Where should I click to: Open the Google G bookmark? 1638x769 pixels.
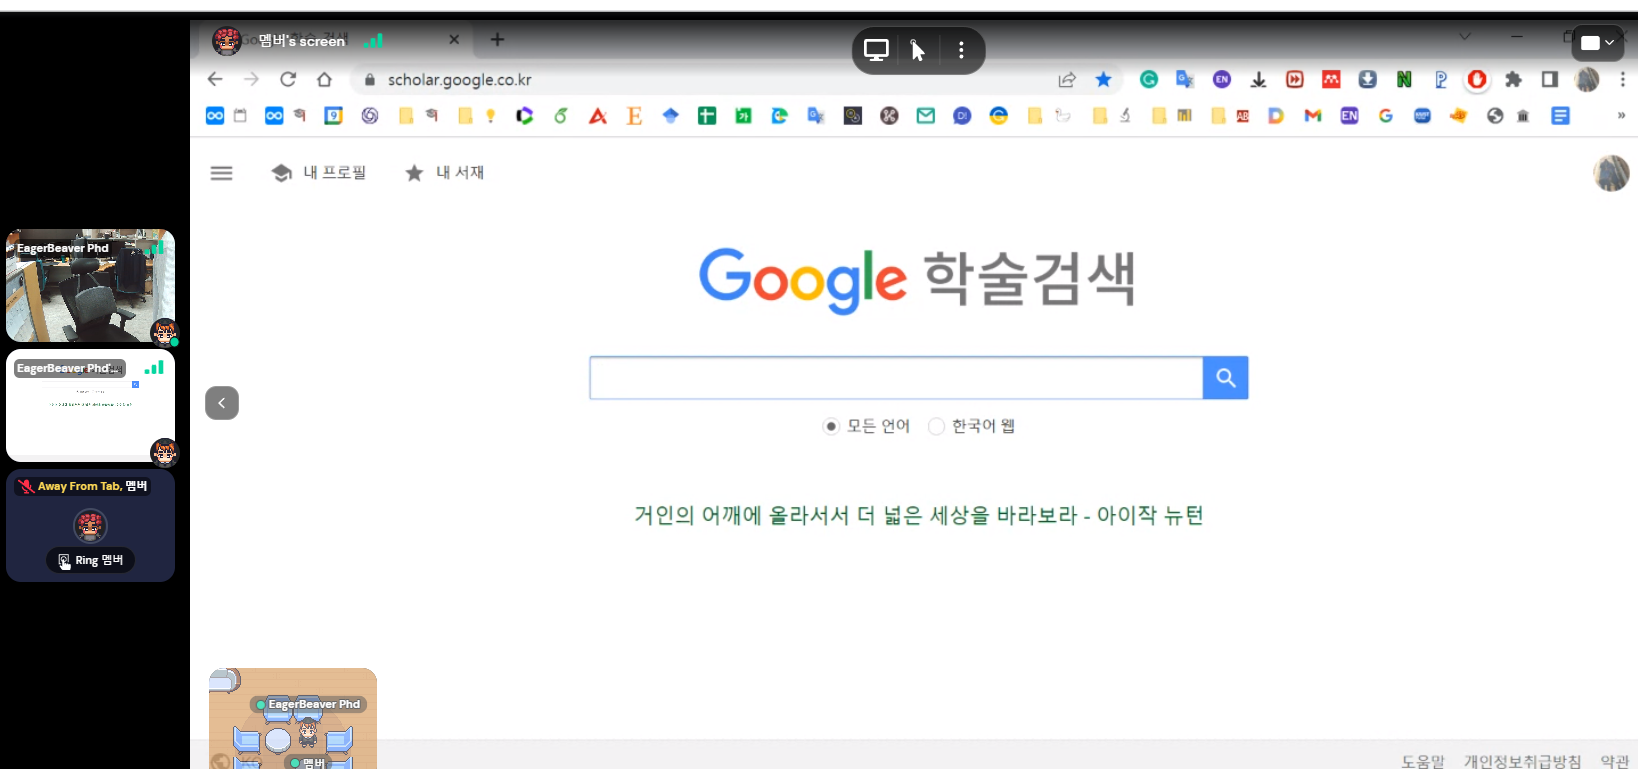pyautogui.click(x=1385, y=116)
